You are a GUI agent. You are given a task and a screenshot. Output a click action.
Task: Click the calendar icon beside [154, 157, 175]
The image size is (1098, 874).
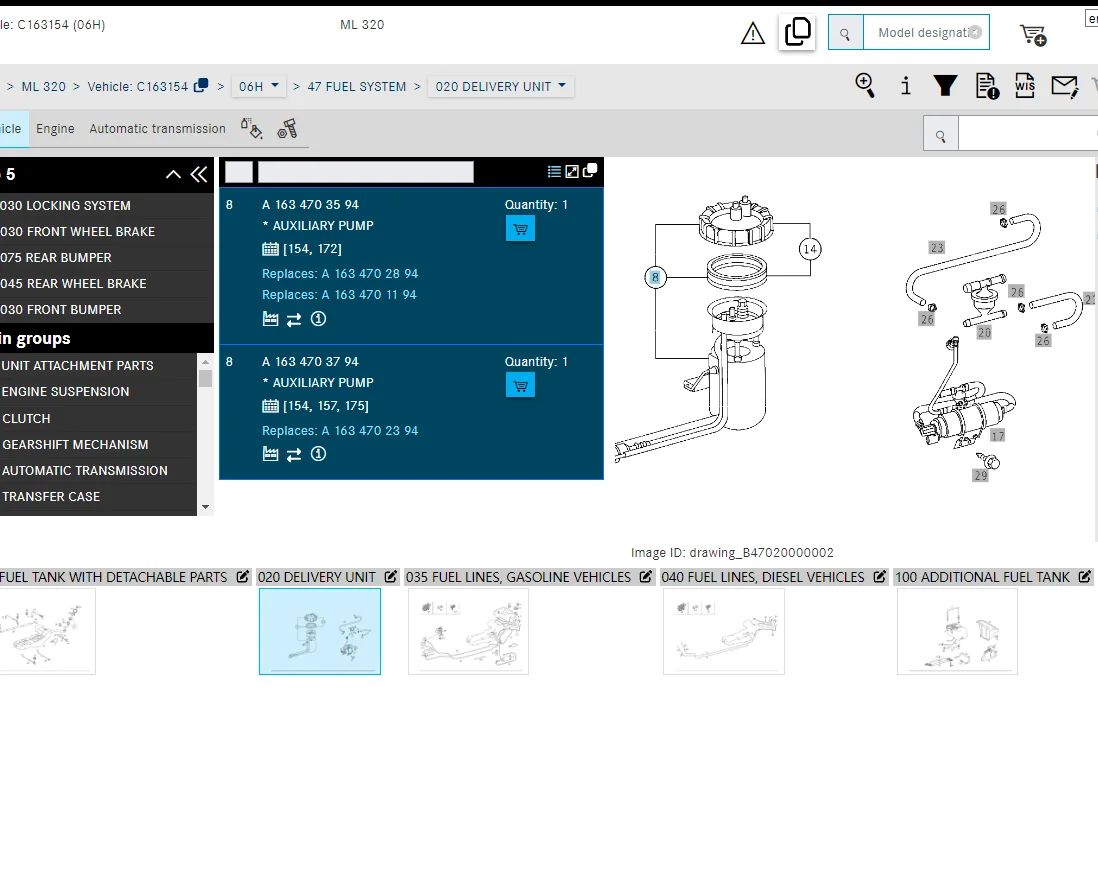(x=270, y=405)
